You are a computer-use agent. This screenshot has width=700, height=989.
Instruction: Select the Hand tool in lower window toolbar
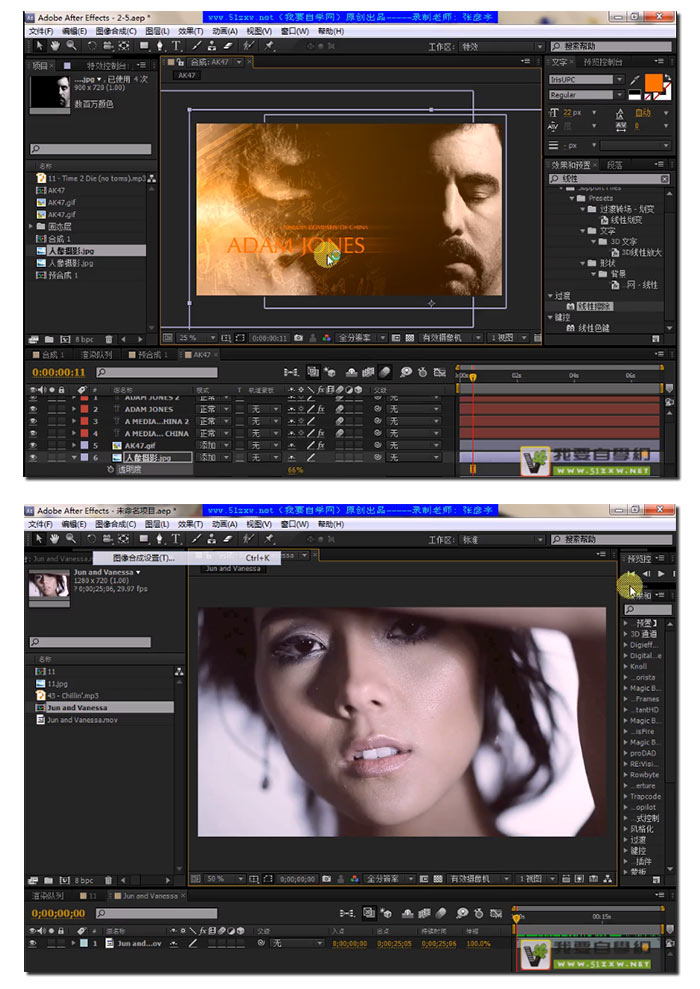[x=55, y=539]
